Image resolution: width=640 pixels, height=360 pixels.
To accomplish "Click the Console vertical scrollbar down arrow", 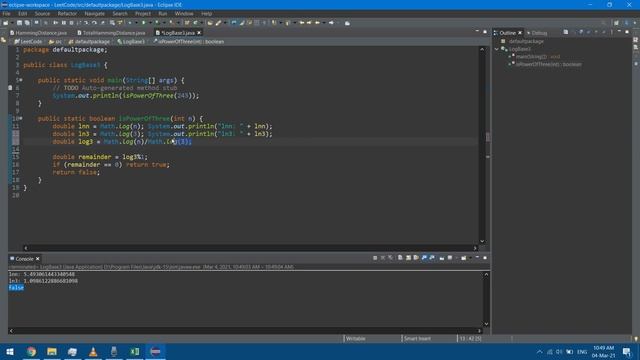I will (486, 324).
